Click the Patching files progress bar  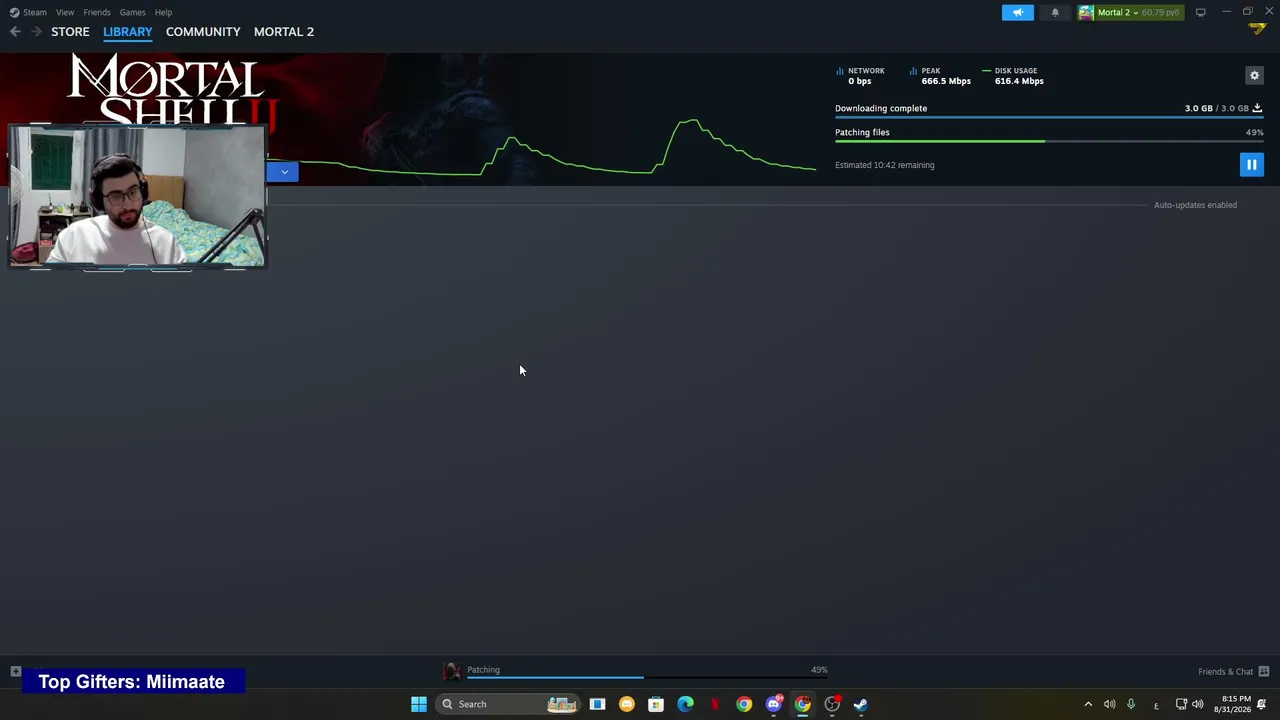pyautogui.click(x=1049, y=141)
